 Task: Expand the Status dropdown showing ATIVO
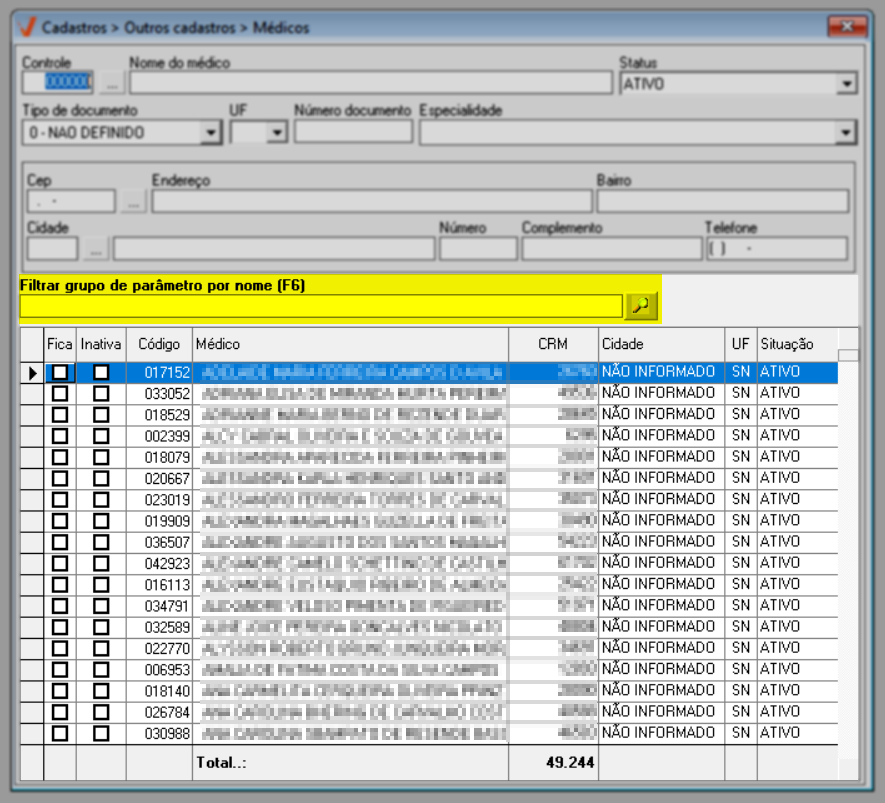(x=847, y=85)
